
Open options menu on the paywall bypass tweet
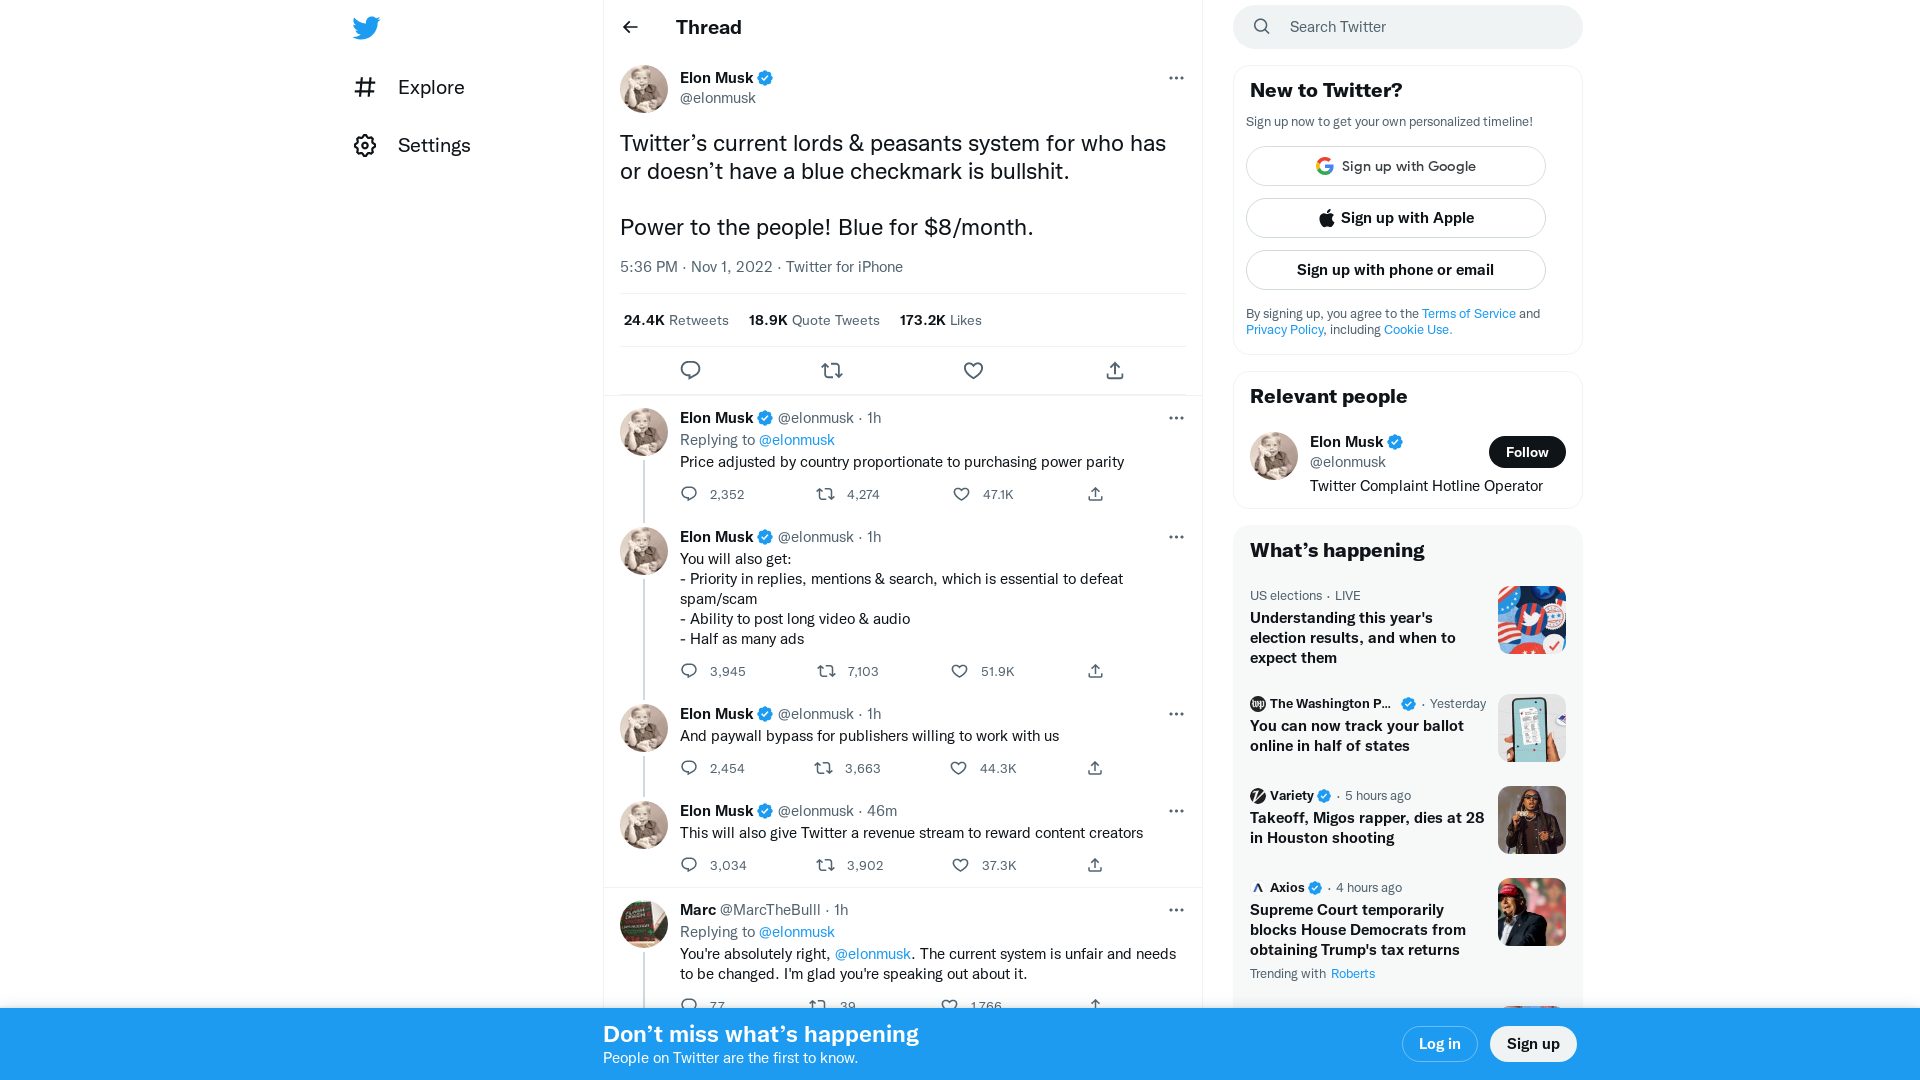click(1176, 714)
